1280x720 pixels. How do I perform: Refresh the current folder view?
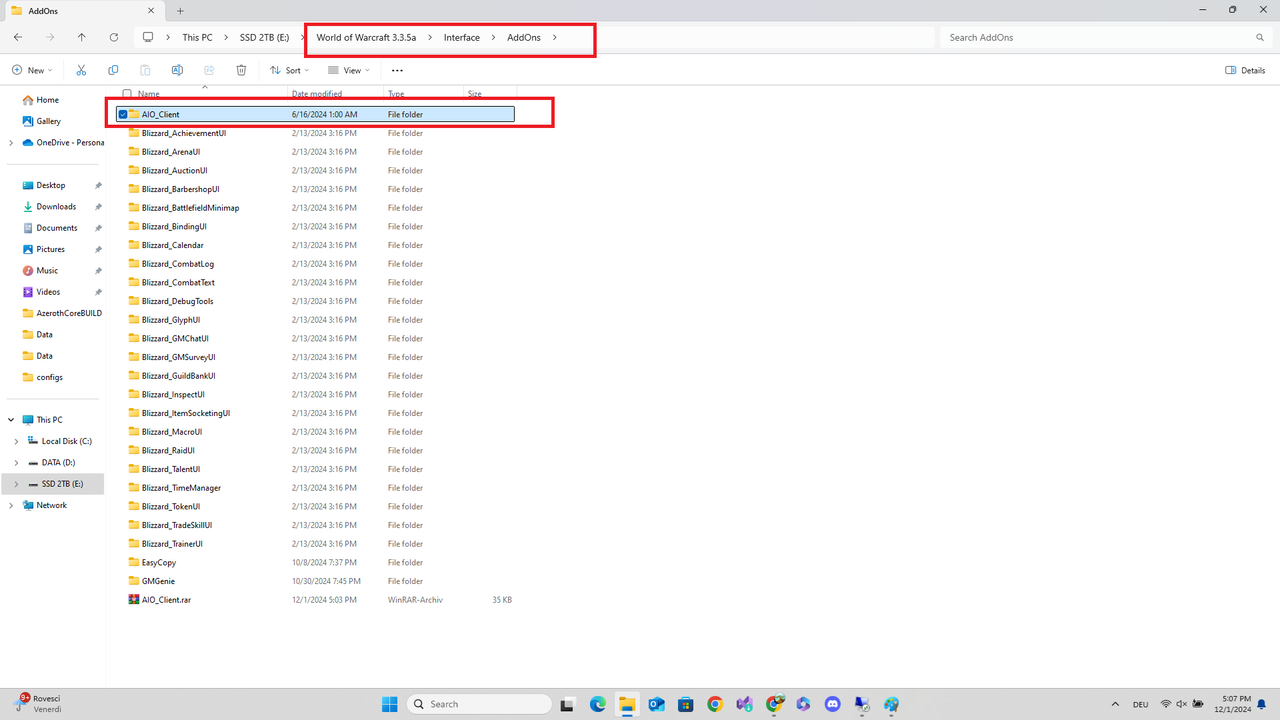[x=114, y=37]
